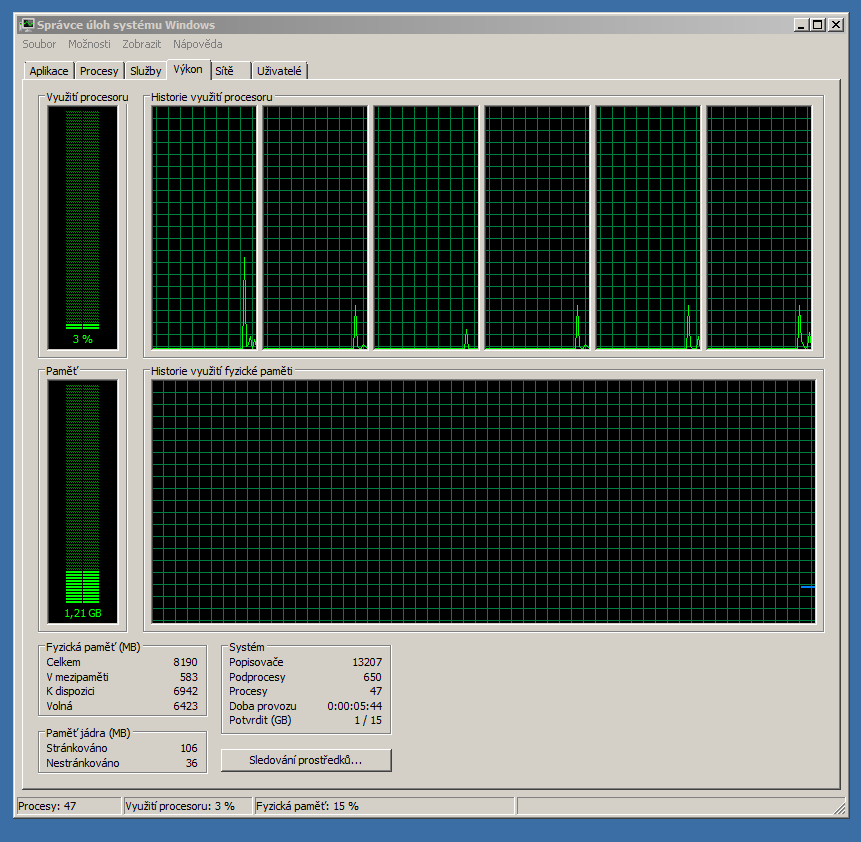The image size is (861, 842).
Task: Select the Výkon tab
Action: tap(188, 69)
